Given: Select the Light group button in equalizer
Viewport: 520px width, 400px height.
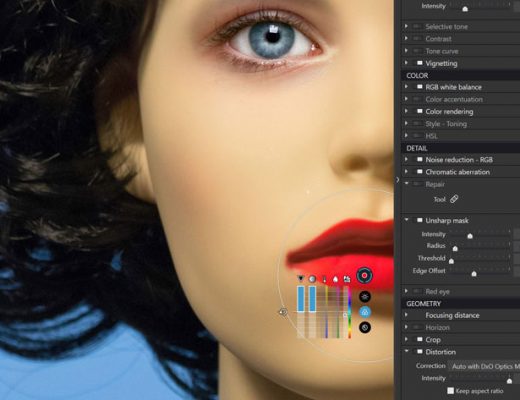Looking at the screenshot, I should [x=365, y=296].
